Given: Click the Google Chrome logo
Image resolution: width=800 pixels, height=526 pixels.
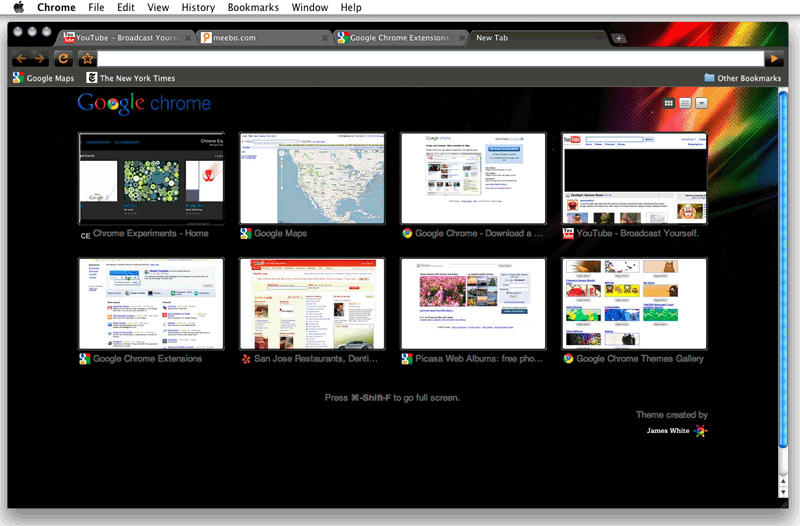Looking at the screenshot, I should click(x=144, y=104).
